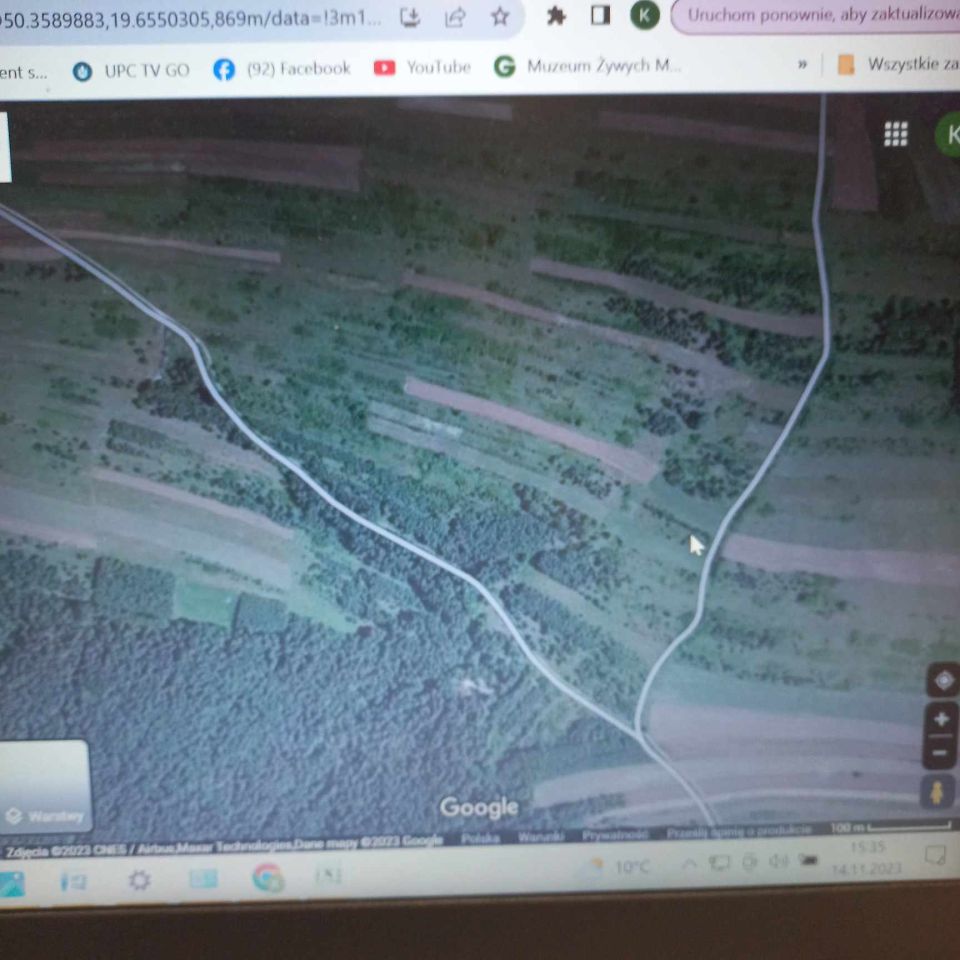Open the Chrome extensions puzzle icon
Screen dimensions: 960x960
(x=556, y=16)
